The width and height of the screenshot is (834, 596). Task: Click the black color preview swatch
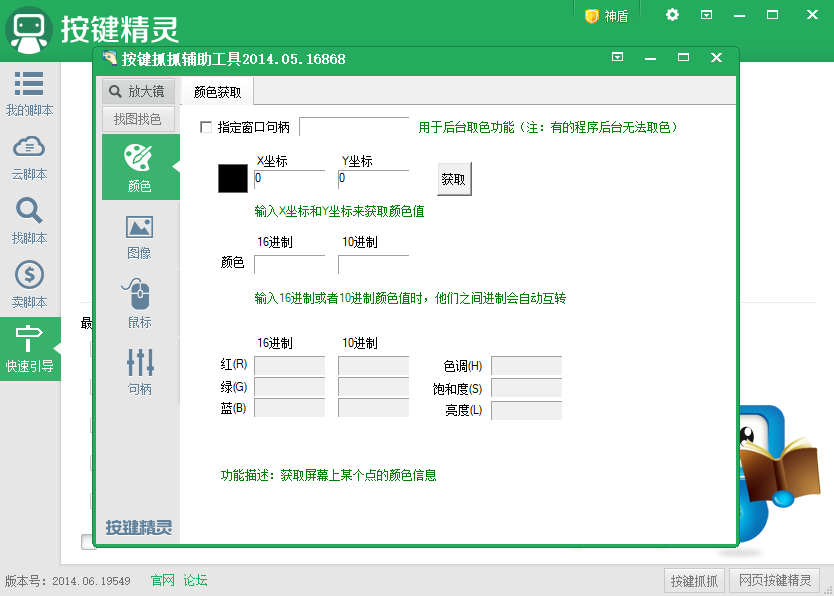(x=233, y=178)
